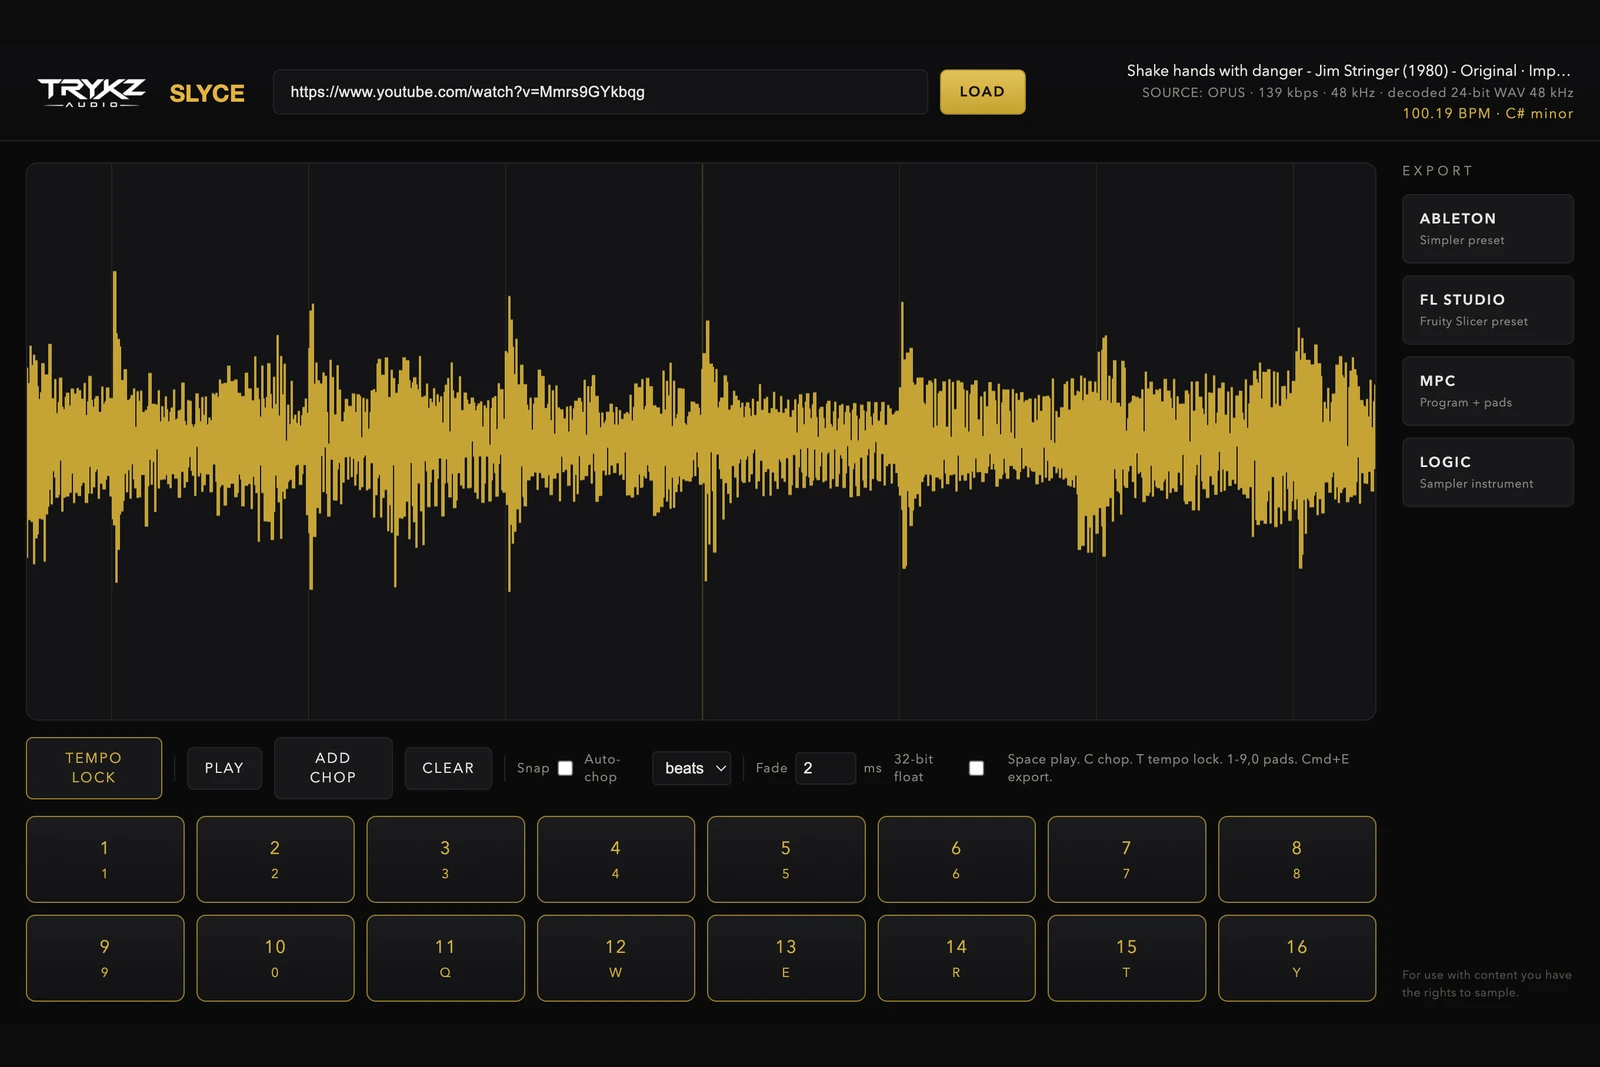The width and height of the screenshot is (1600, 1067).
Task: Trigger pad 15 mapped to key T
Action: (1127, 958)
